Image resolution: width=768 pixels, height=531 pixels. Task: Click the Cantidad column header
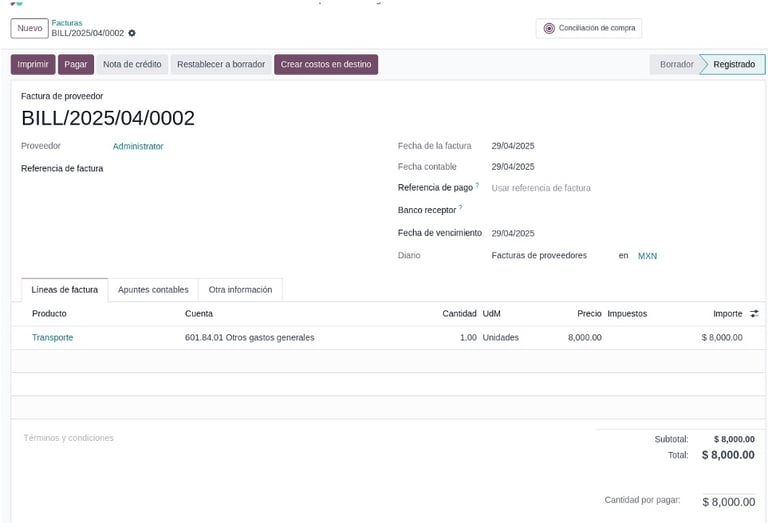coord(459,314)
